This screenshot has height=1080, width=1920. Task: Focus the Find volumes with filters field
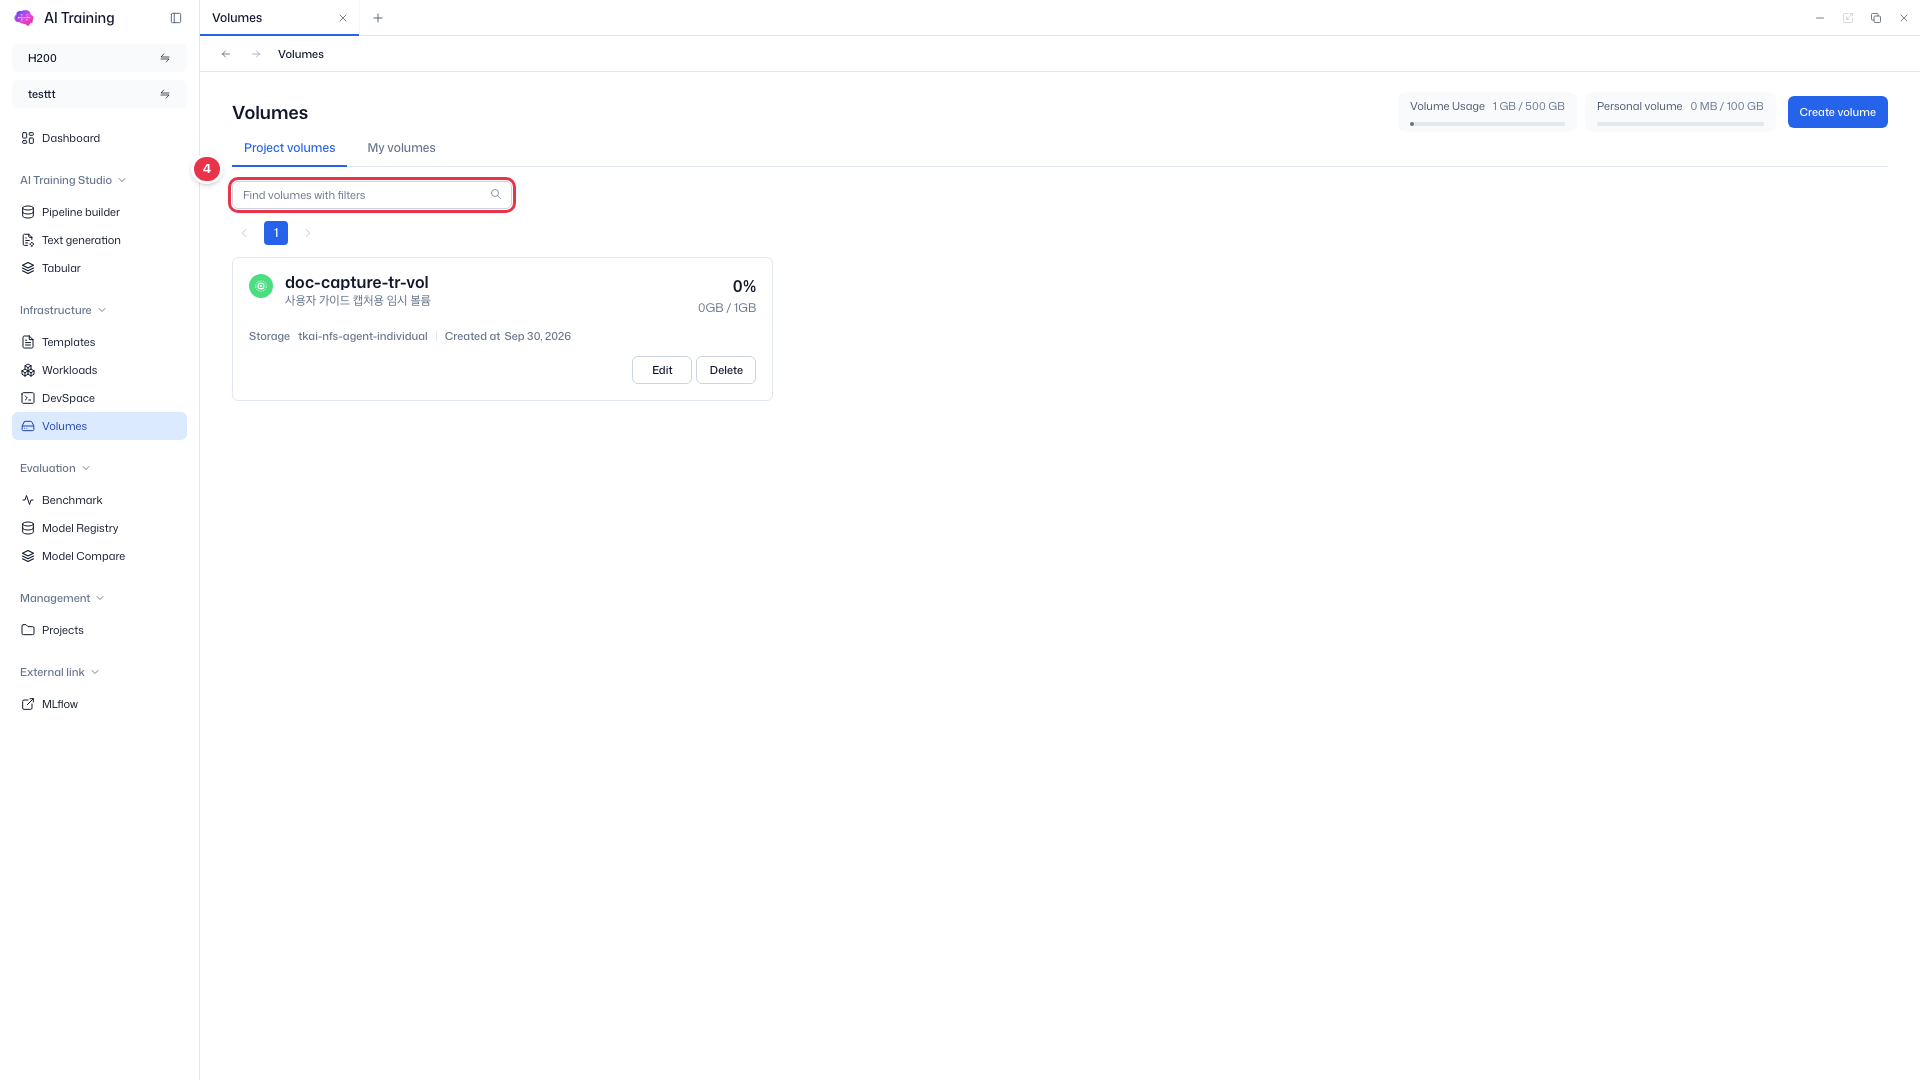pos(372,195)
